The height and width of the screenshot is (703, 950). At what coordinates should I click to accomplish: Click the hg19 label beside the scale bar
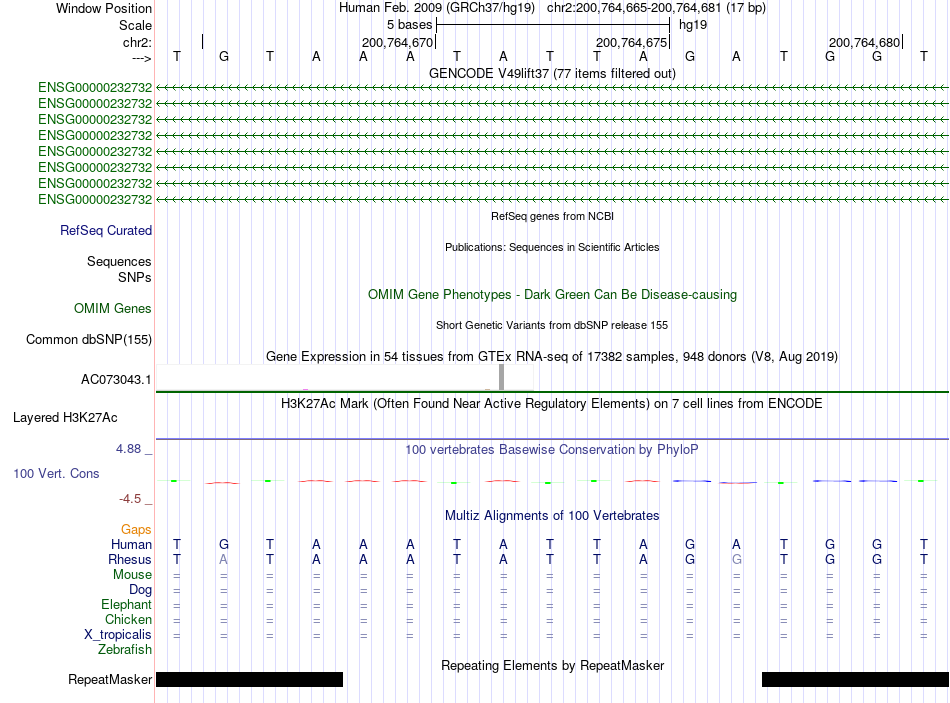pyautogui.click(x=693, y=25)
